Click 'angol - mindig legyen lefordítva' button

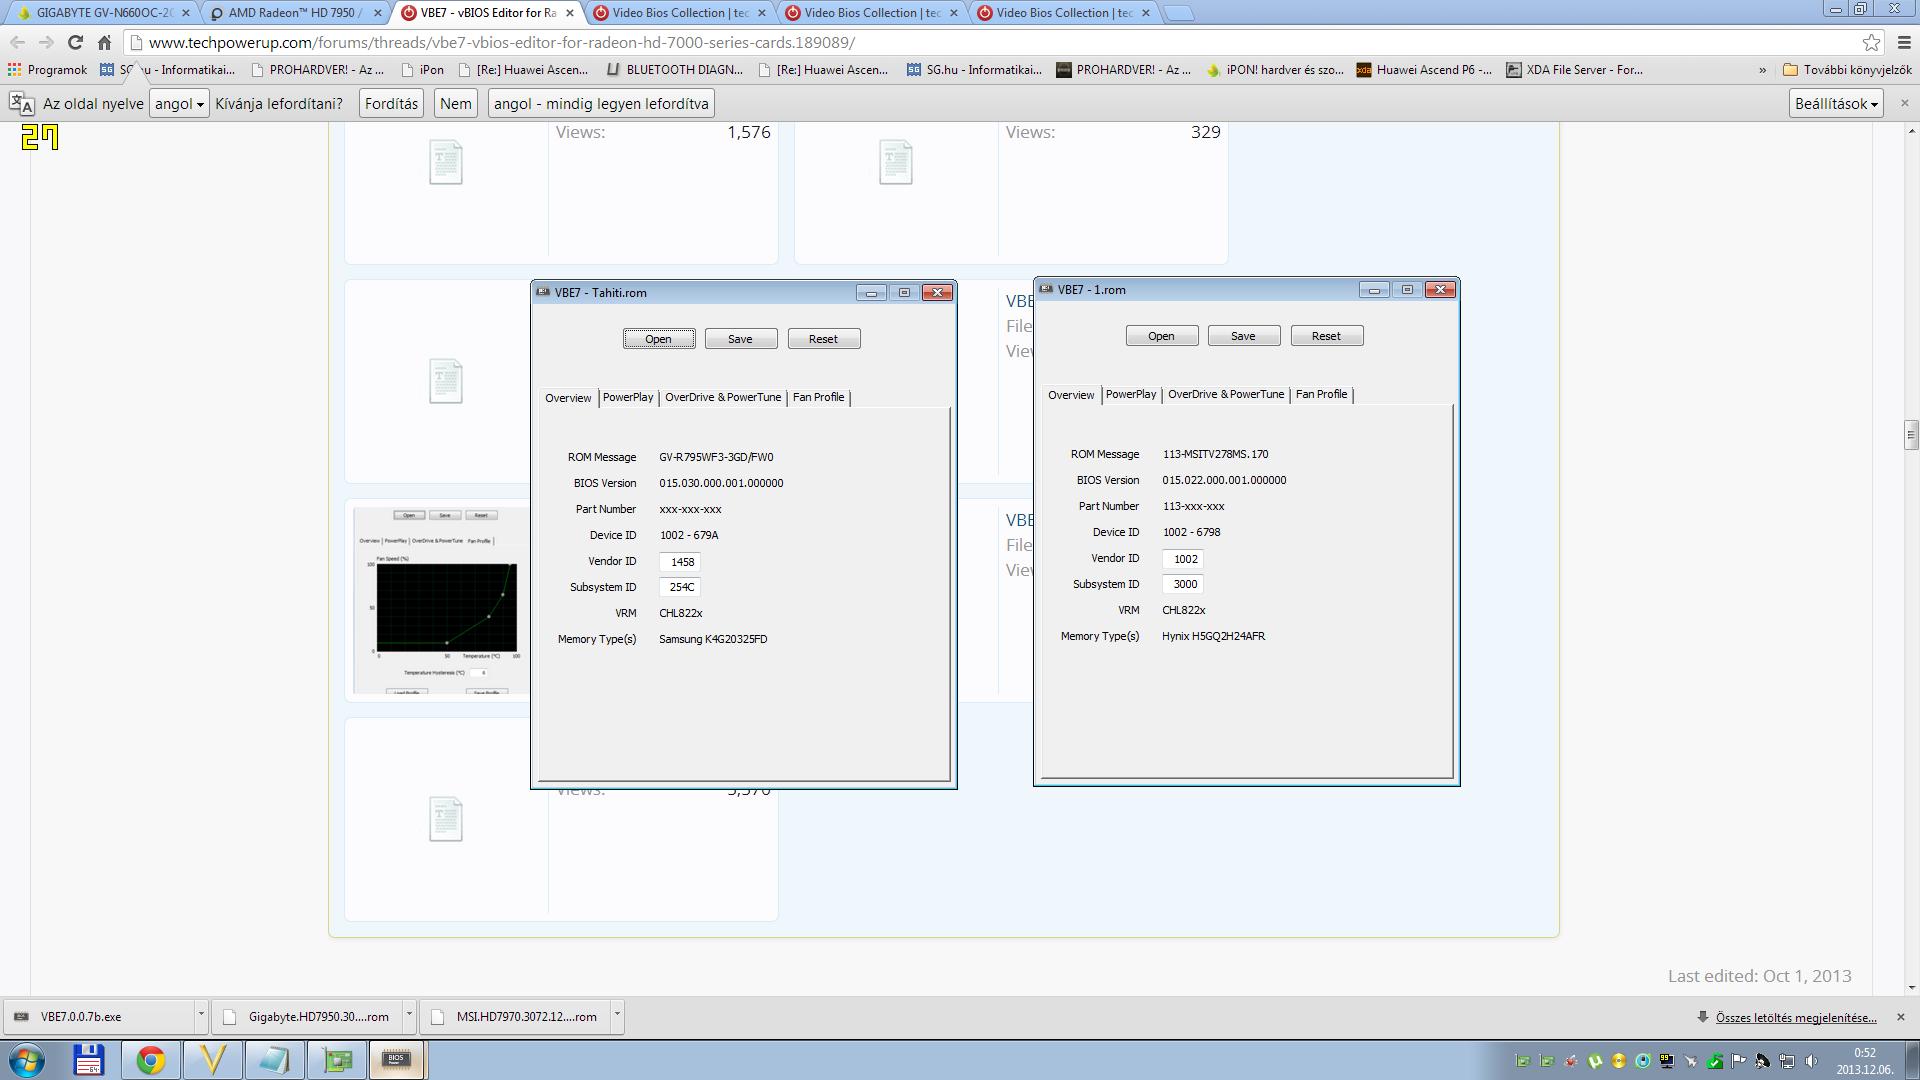pos(601,104)
